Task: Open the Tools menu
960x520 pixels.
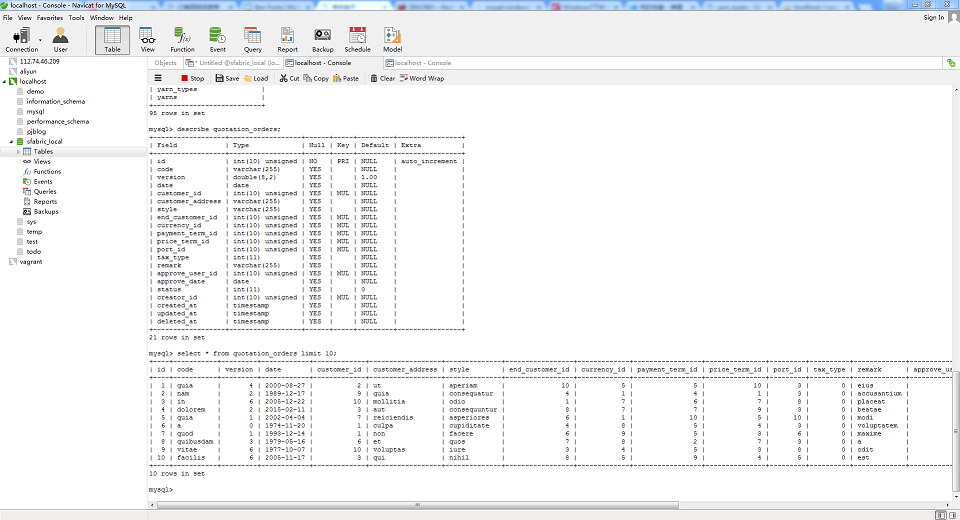Action: pyautogui.click(x=77, y=18)
